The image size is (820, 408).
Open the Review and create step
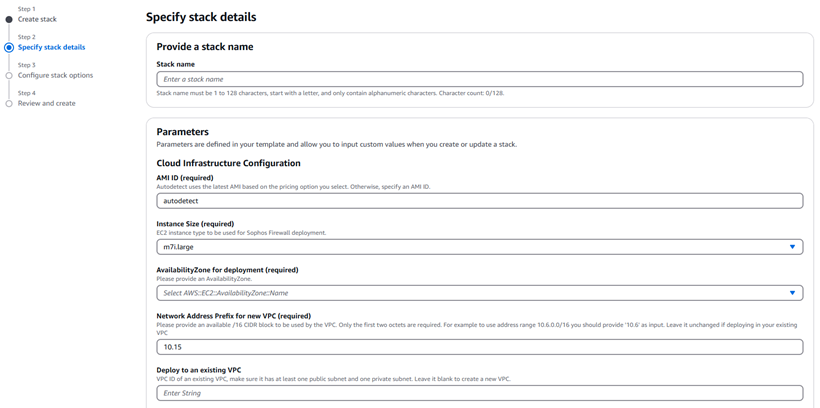coord(46,103)
